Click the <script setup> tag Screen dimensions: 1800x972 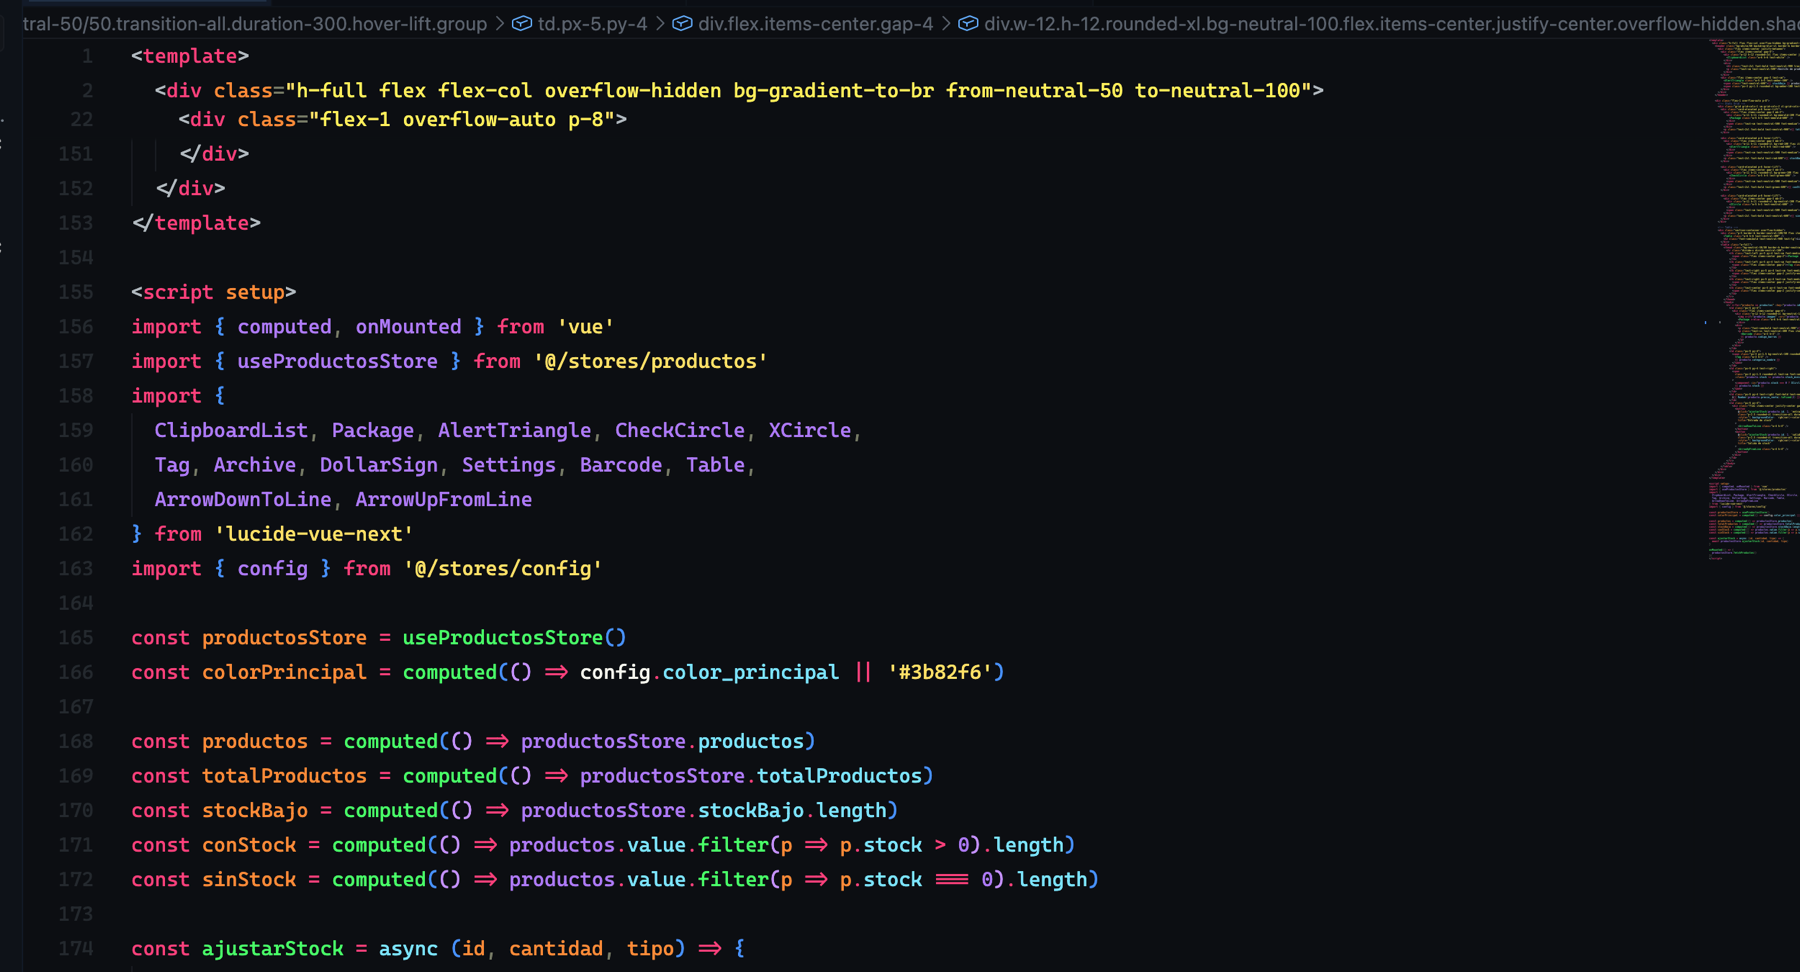tap(213, 292)
